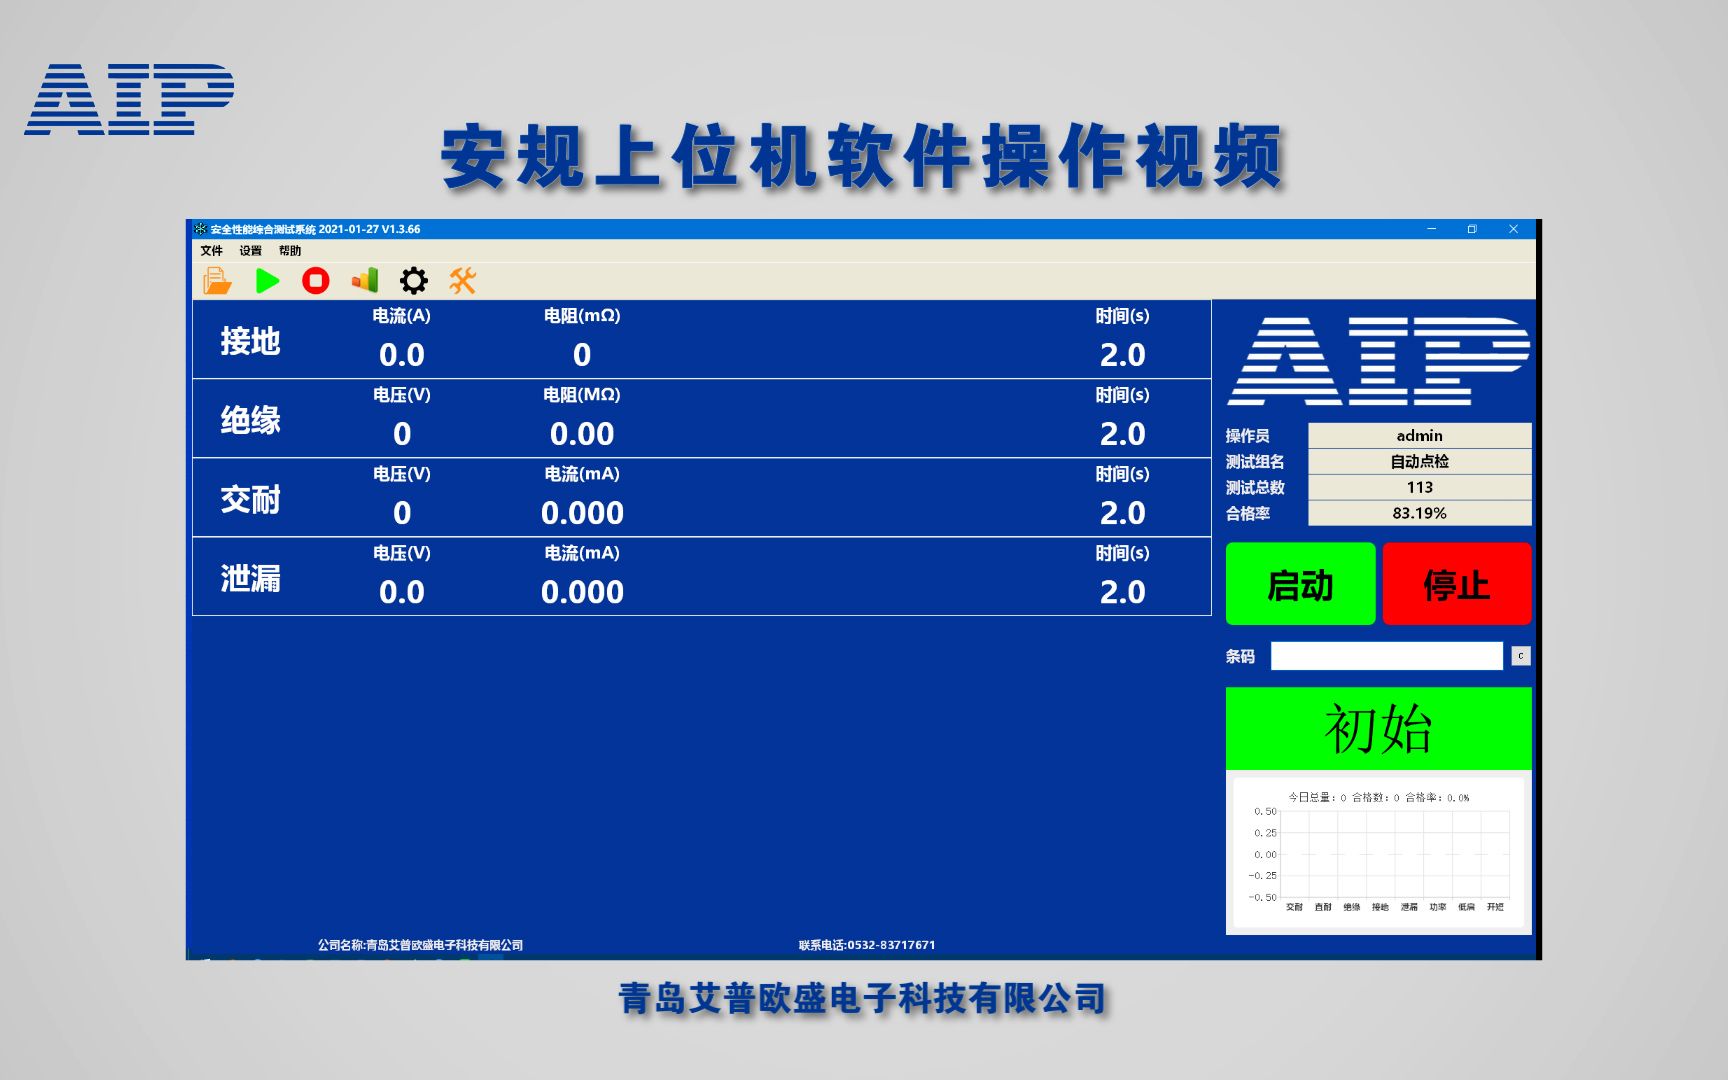Open the 设置 menu
The width and height of the screenshot is (1728, 1080).
(250, 251)
